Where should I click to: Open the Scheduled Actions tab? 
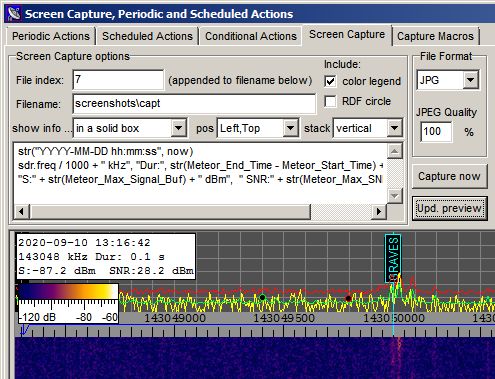point(147,36)
